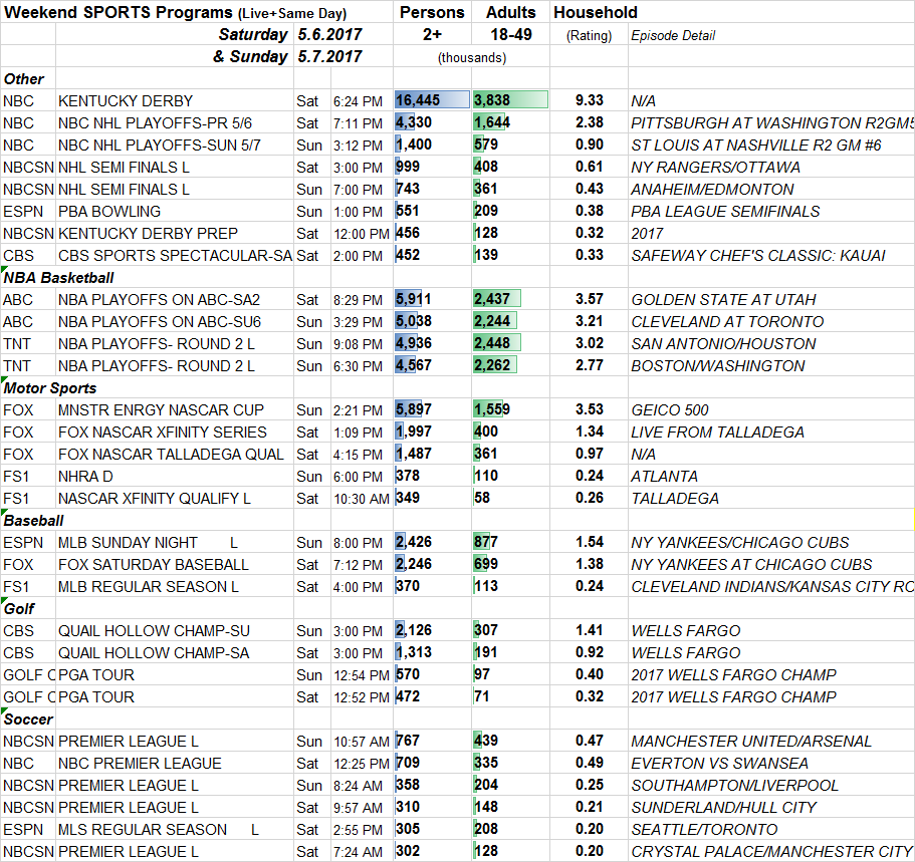
Task: Select the Soccer section header
Action: (x=28, y=720)
